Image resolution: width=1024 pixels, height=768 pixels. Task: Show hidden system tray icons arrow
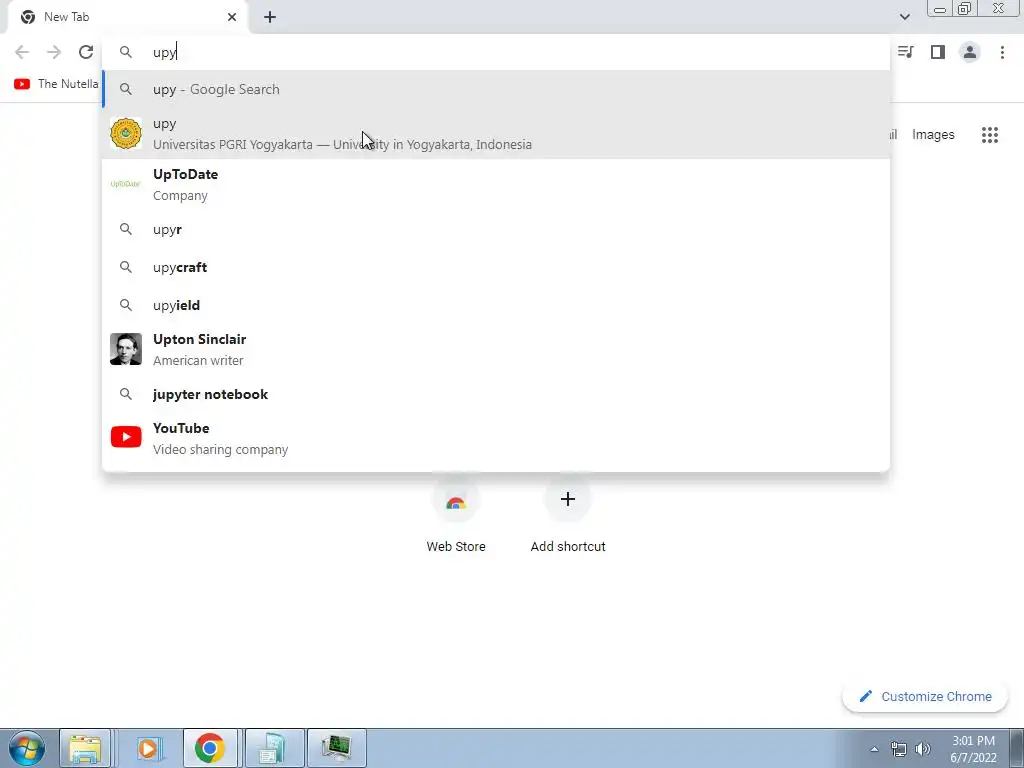click(x=874, y=749)
